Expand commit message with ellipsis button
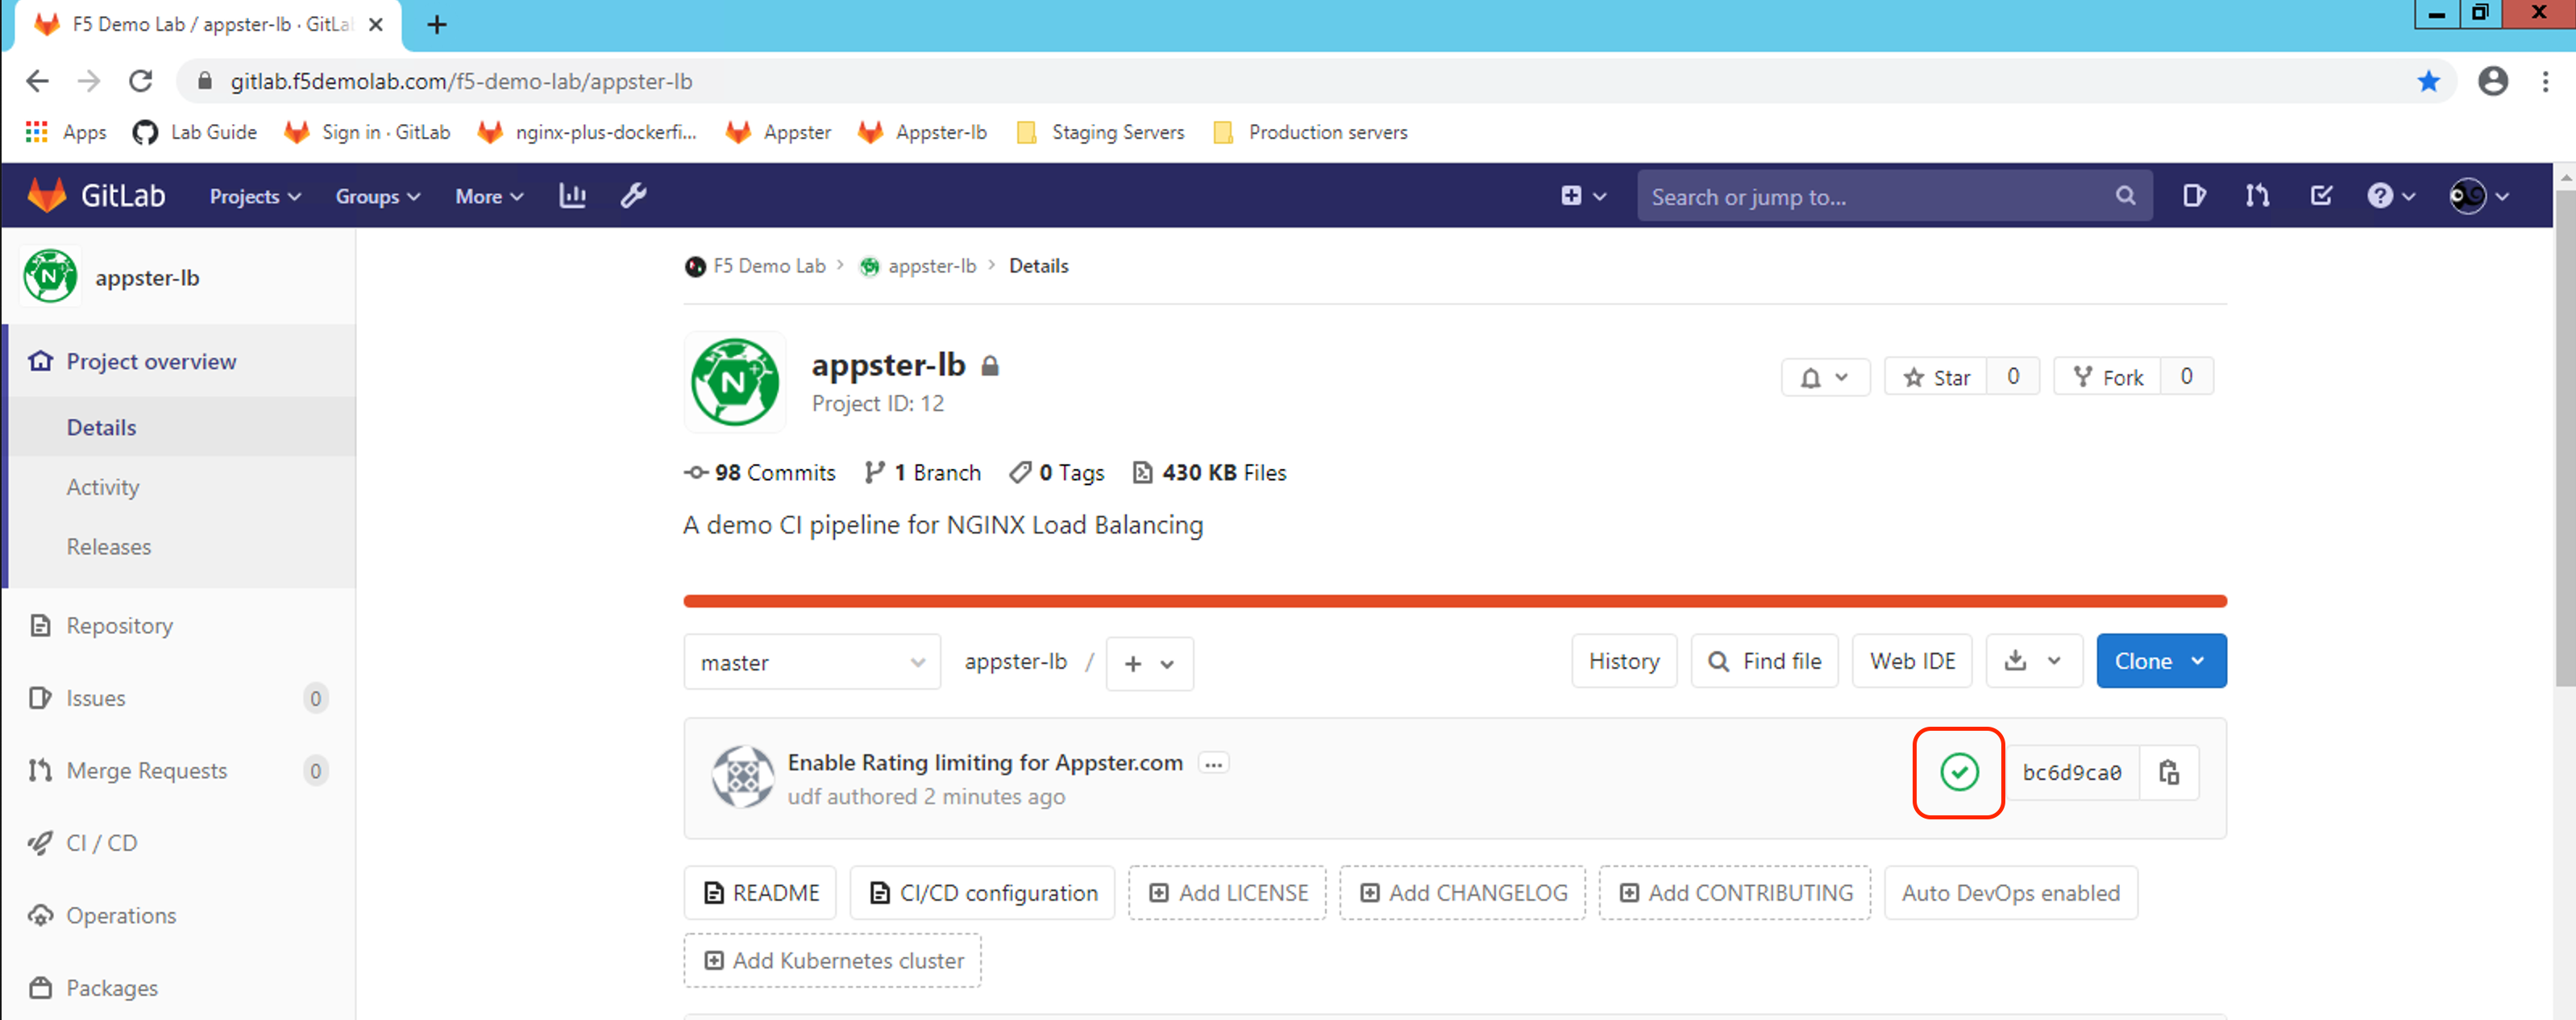 pos(1213,764)
